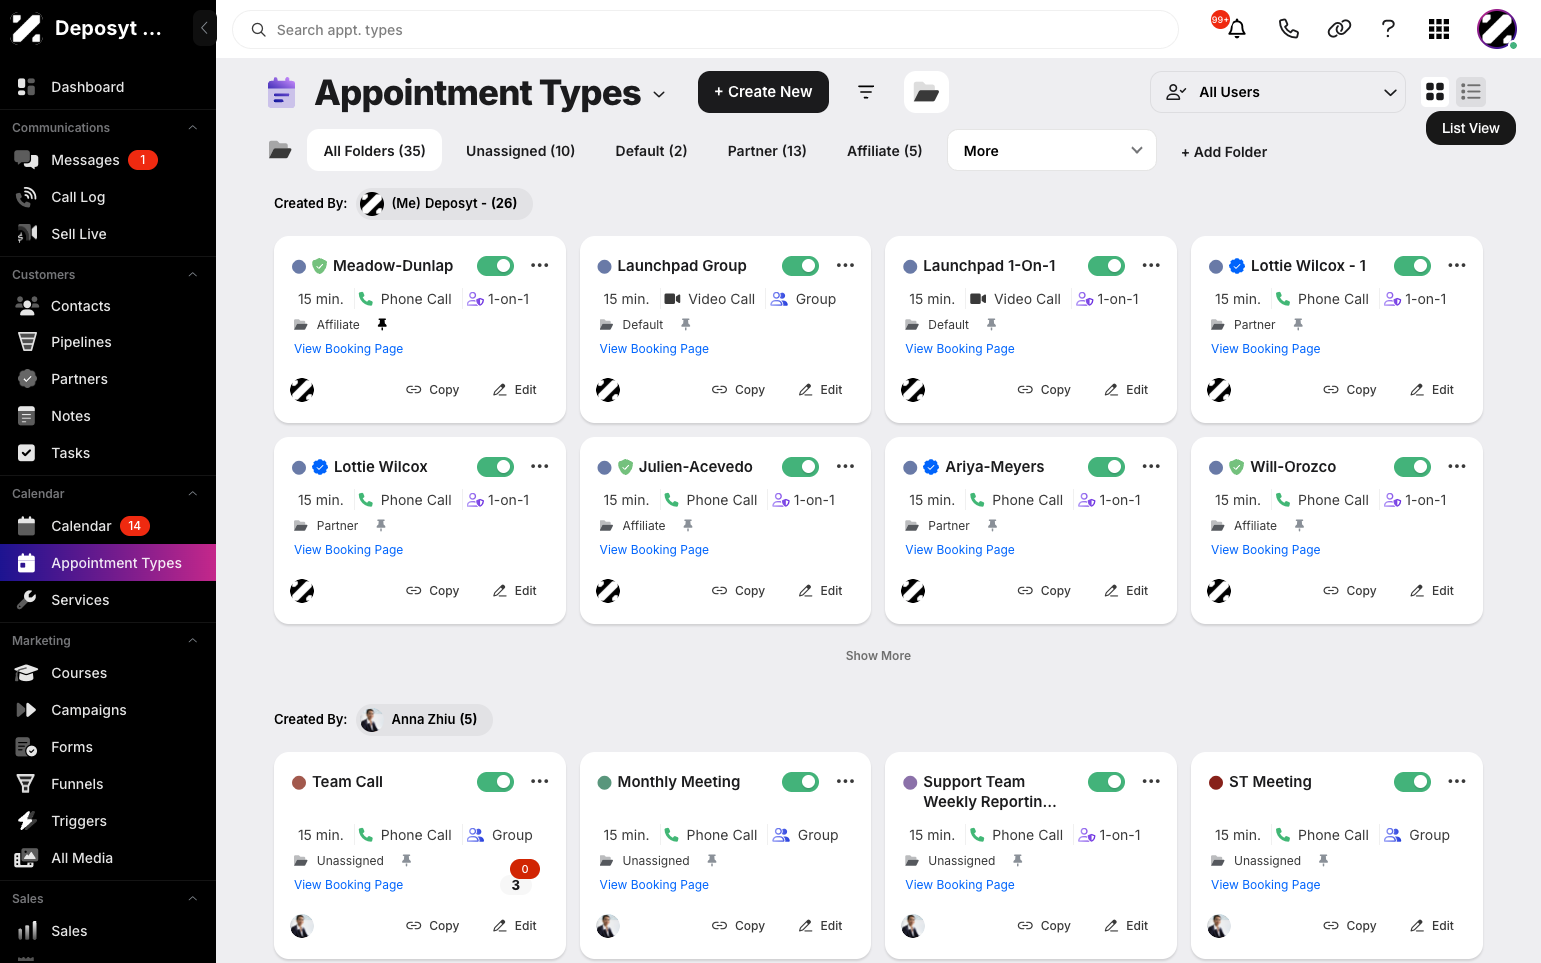This screenshot has height=963, width=1541.
Task: Pin the Lottie Wilcox - 1 appointment
Action: (x=1298, y=324)
